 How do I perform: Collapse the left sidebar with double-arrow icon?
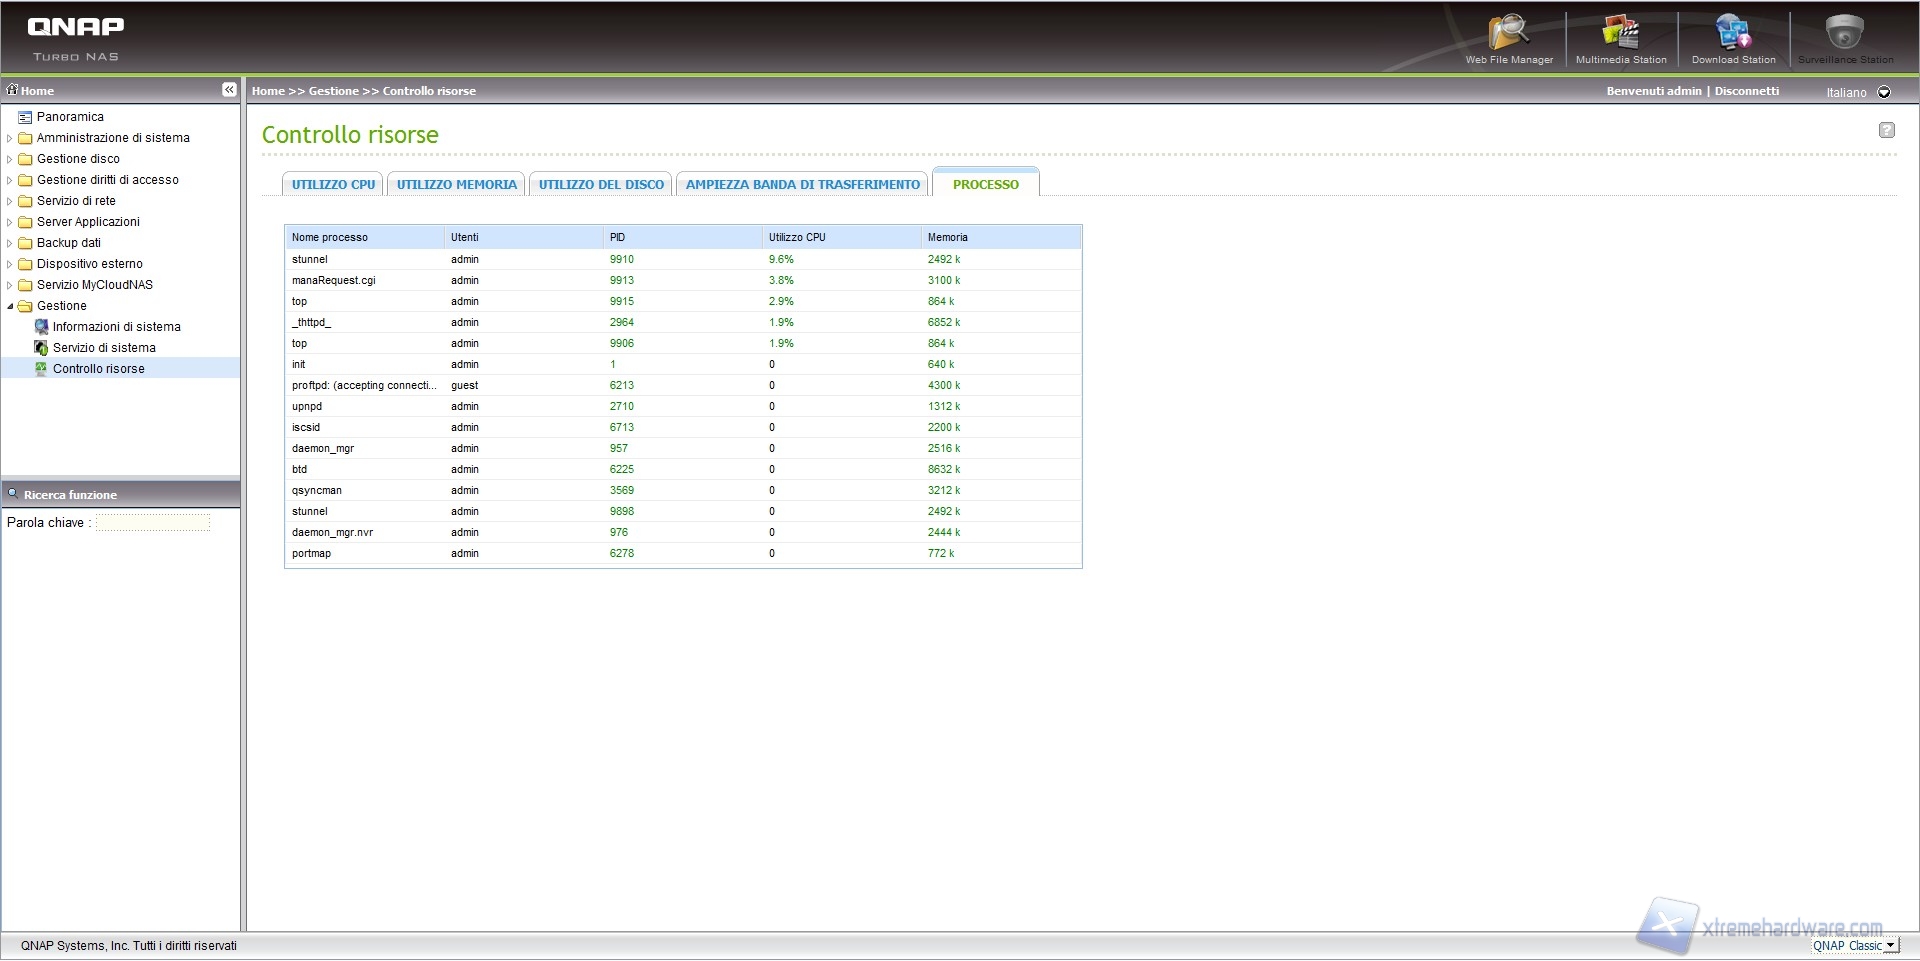point(229,90)
